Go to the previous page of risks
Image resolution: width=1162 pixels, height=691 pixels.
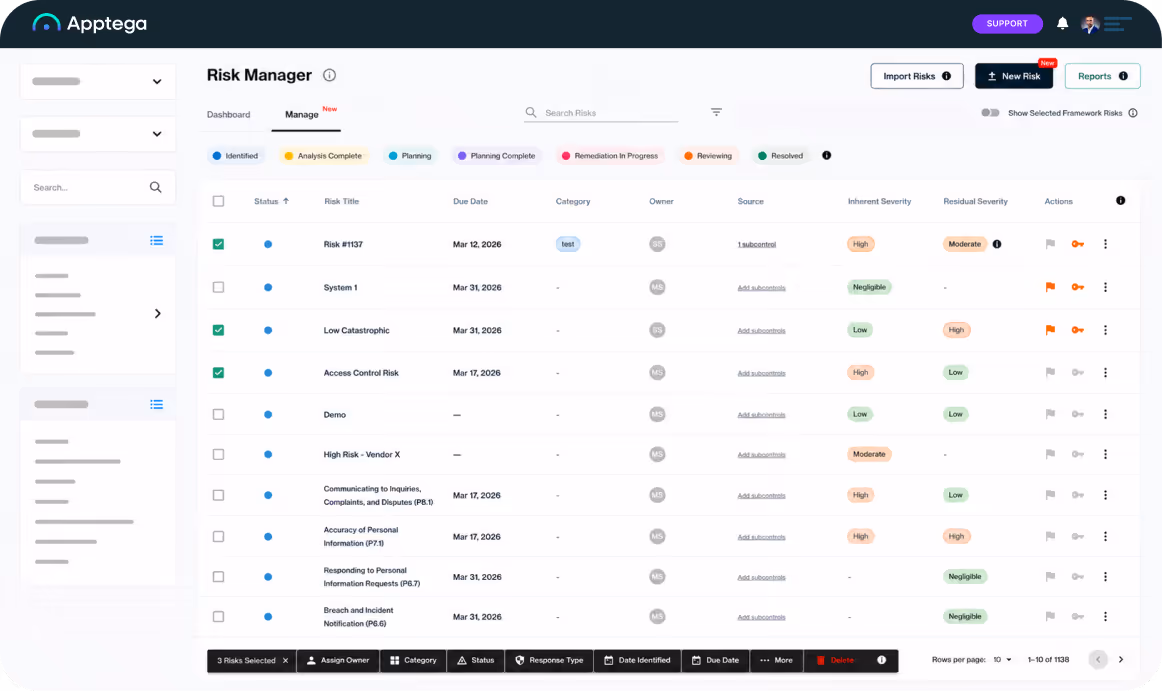point(1098,659)
